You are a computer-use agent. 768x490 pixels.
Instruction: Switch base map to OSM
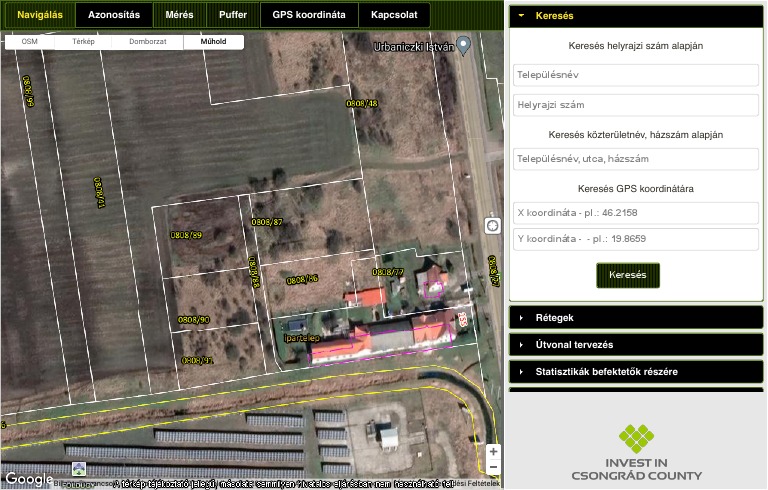click(30, 43)
